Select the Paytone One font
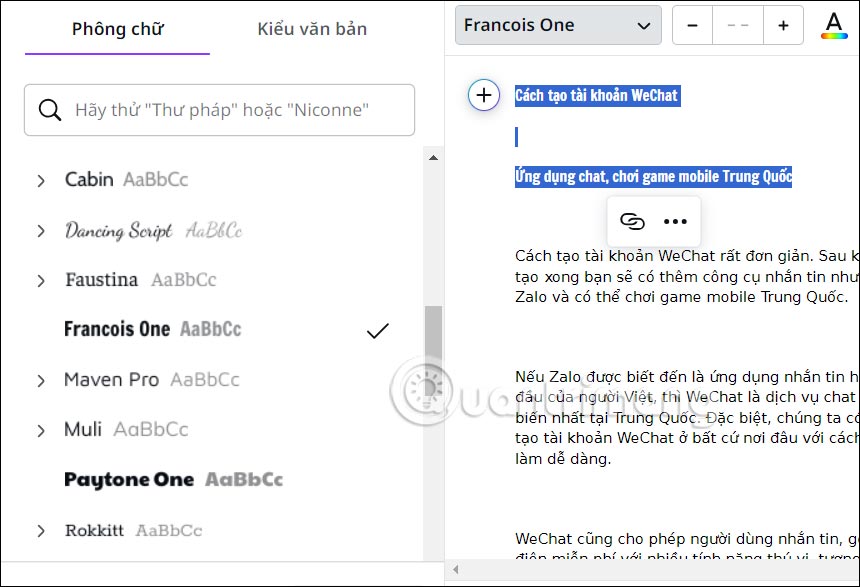The width and height of the screenshot is (860, 587). pyautogui.click(x=130, y=479)
